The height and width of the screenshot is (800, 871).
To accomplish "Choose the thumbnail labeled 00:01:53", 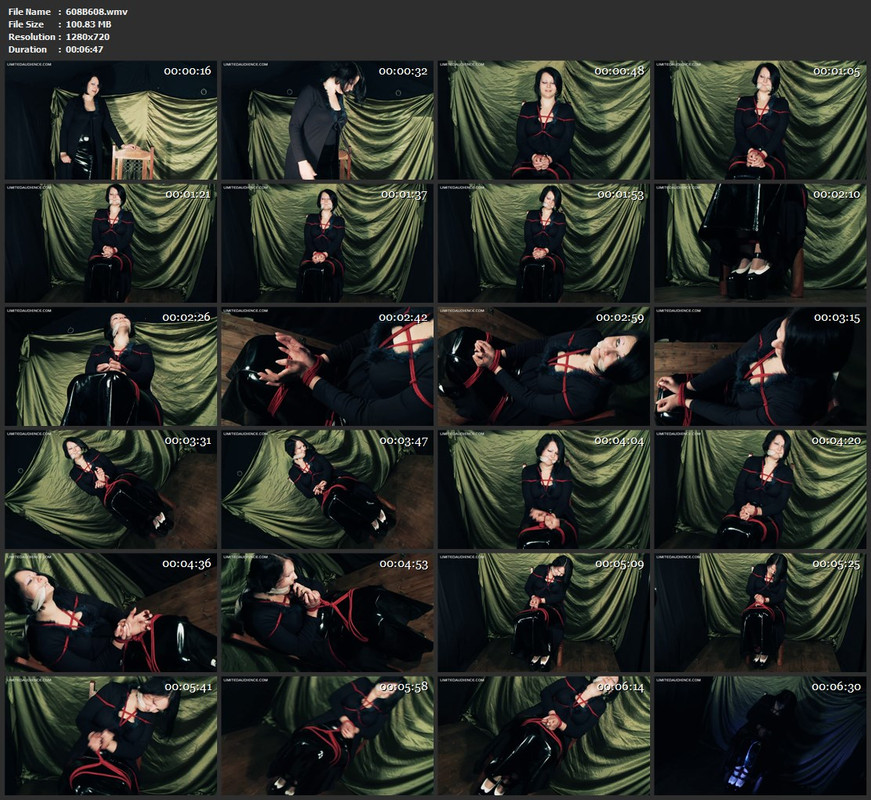I will (544, 243).
